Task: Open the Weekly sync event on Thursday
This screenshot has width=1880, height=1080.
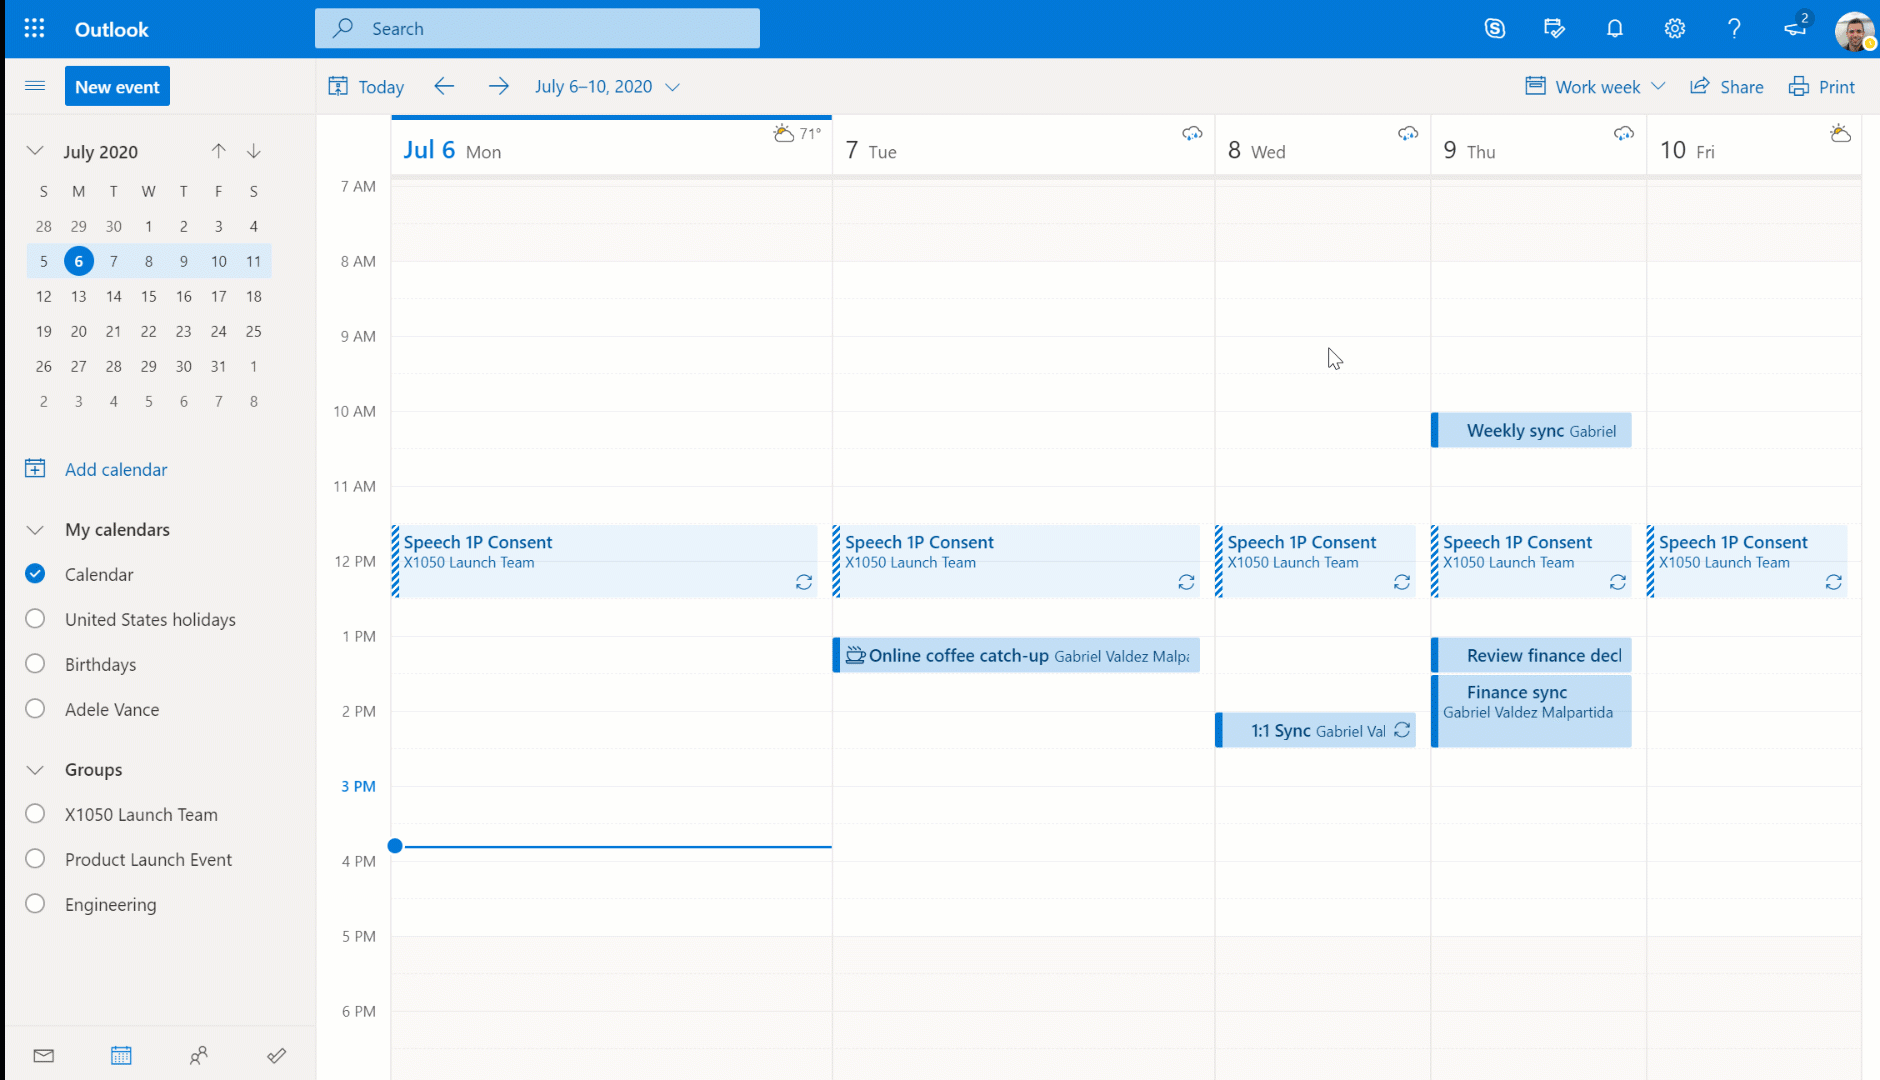Action: (x=1530, y=430)
